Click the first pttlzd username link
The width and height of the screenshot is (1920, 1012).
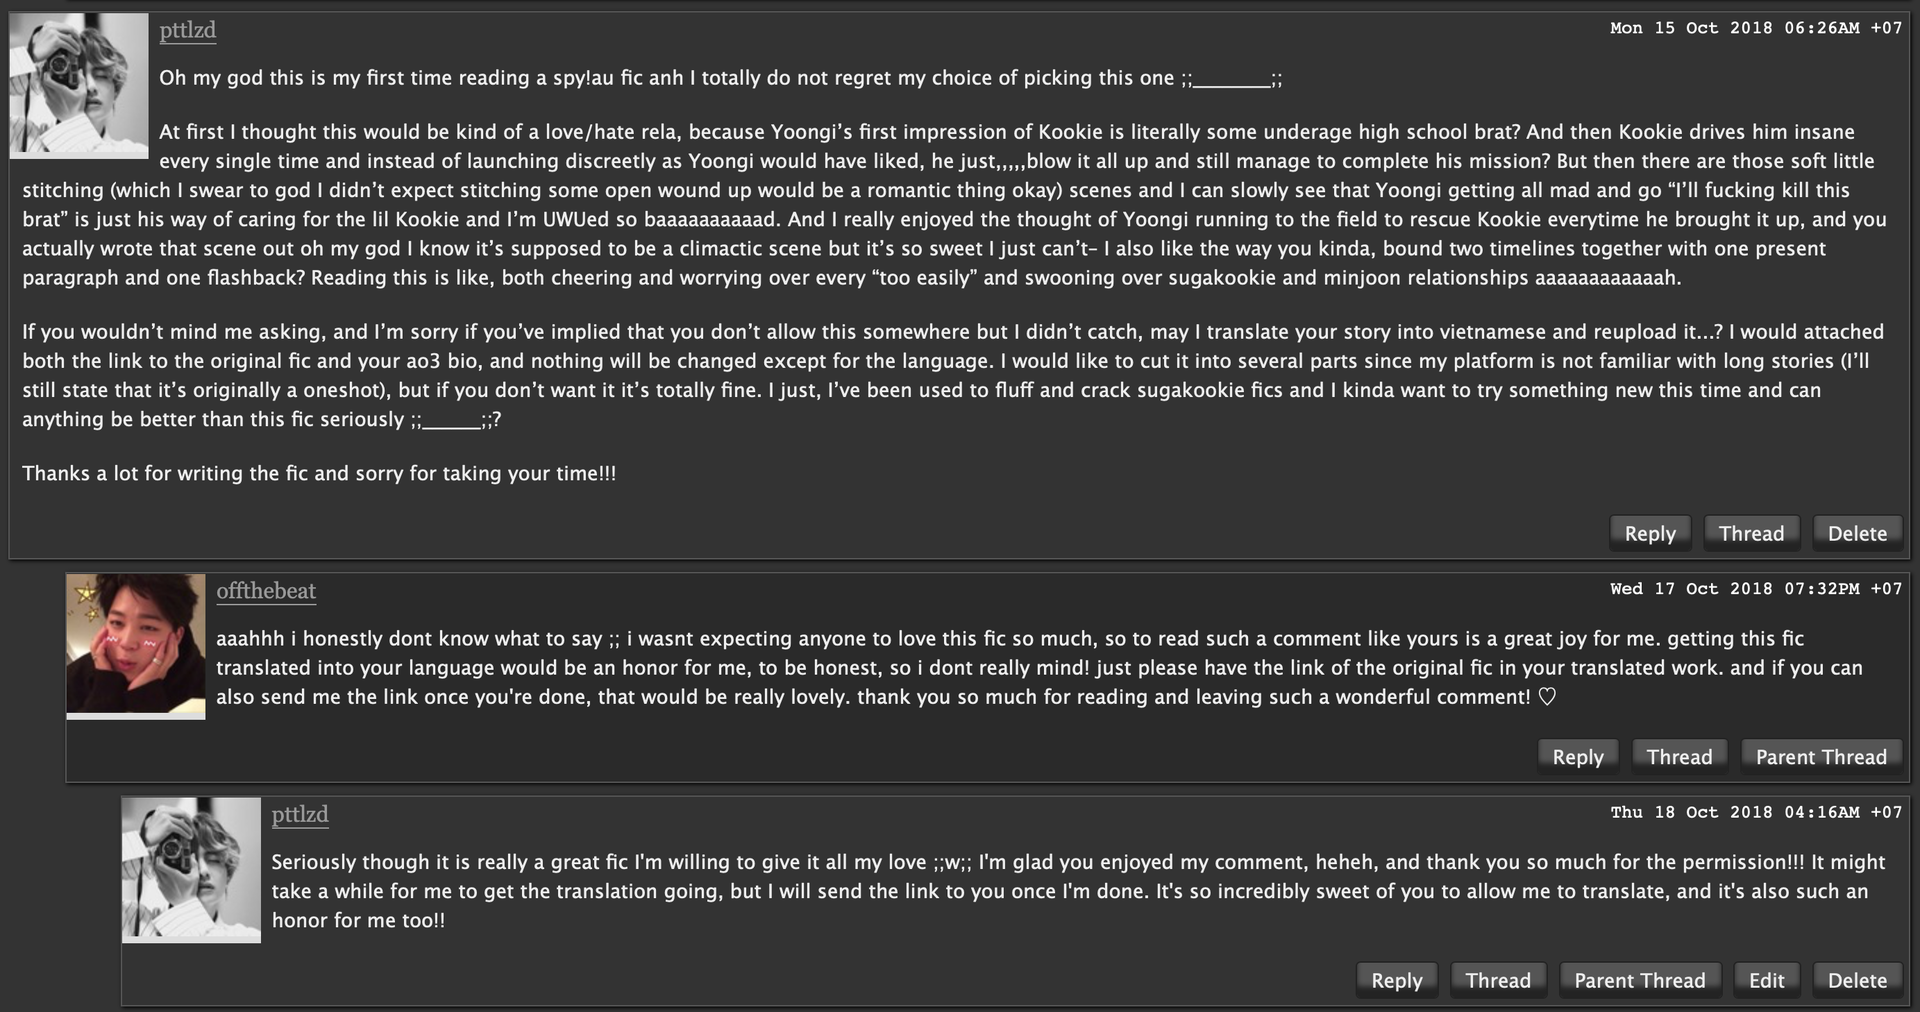tap(187, 30)
